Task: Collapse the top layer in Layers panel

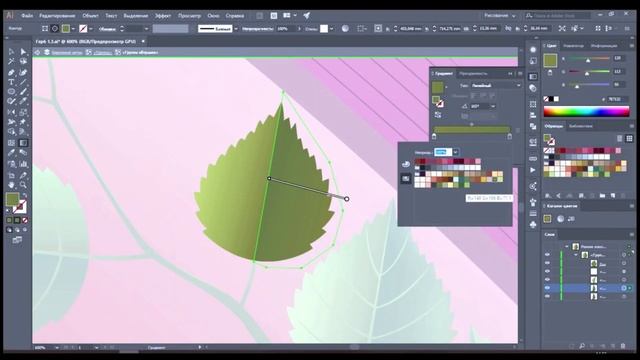Action: pos(567,247)
